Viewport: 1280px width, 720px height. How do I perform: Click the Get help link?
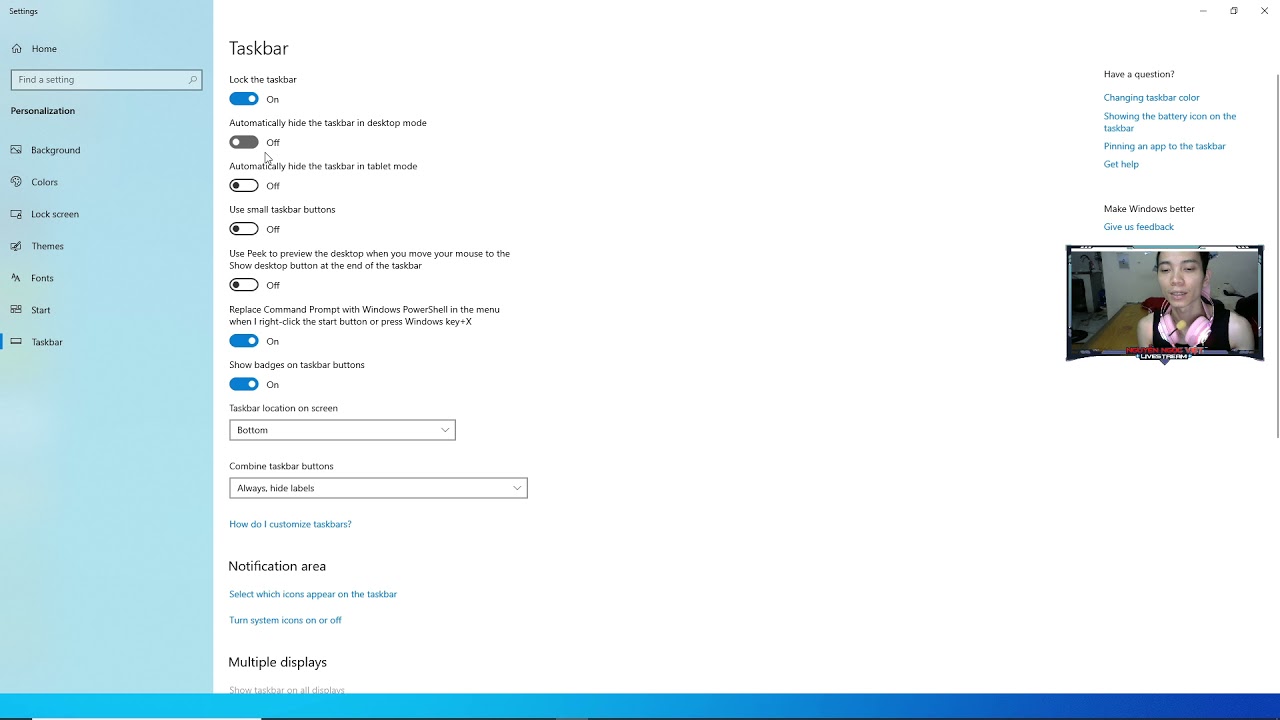[1121, 164]
